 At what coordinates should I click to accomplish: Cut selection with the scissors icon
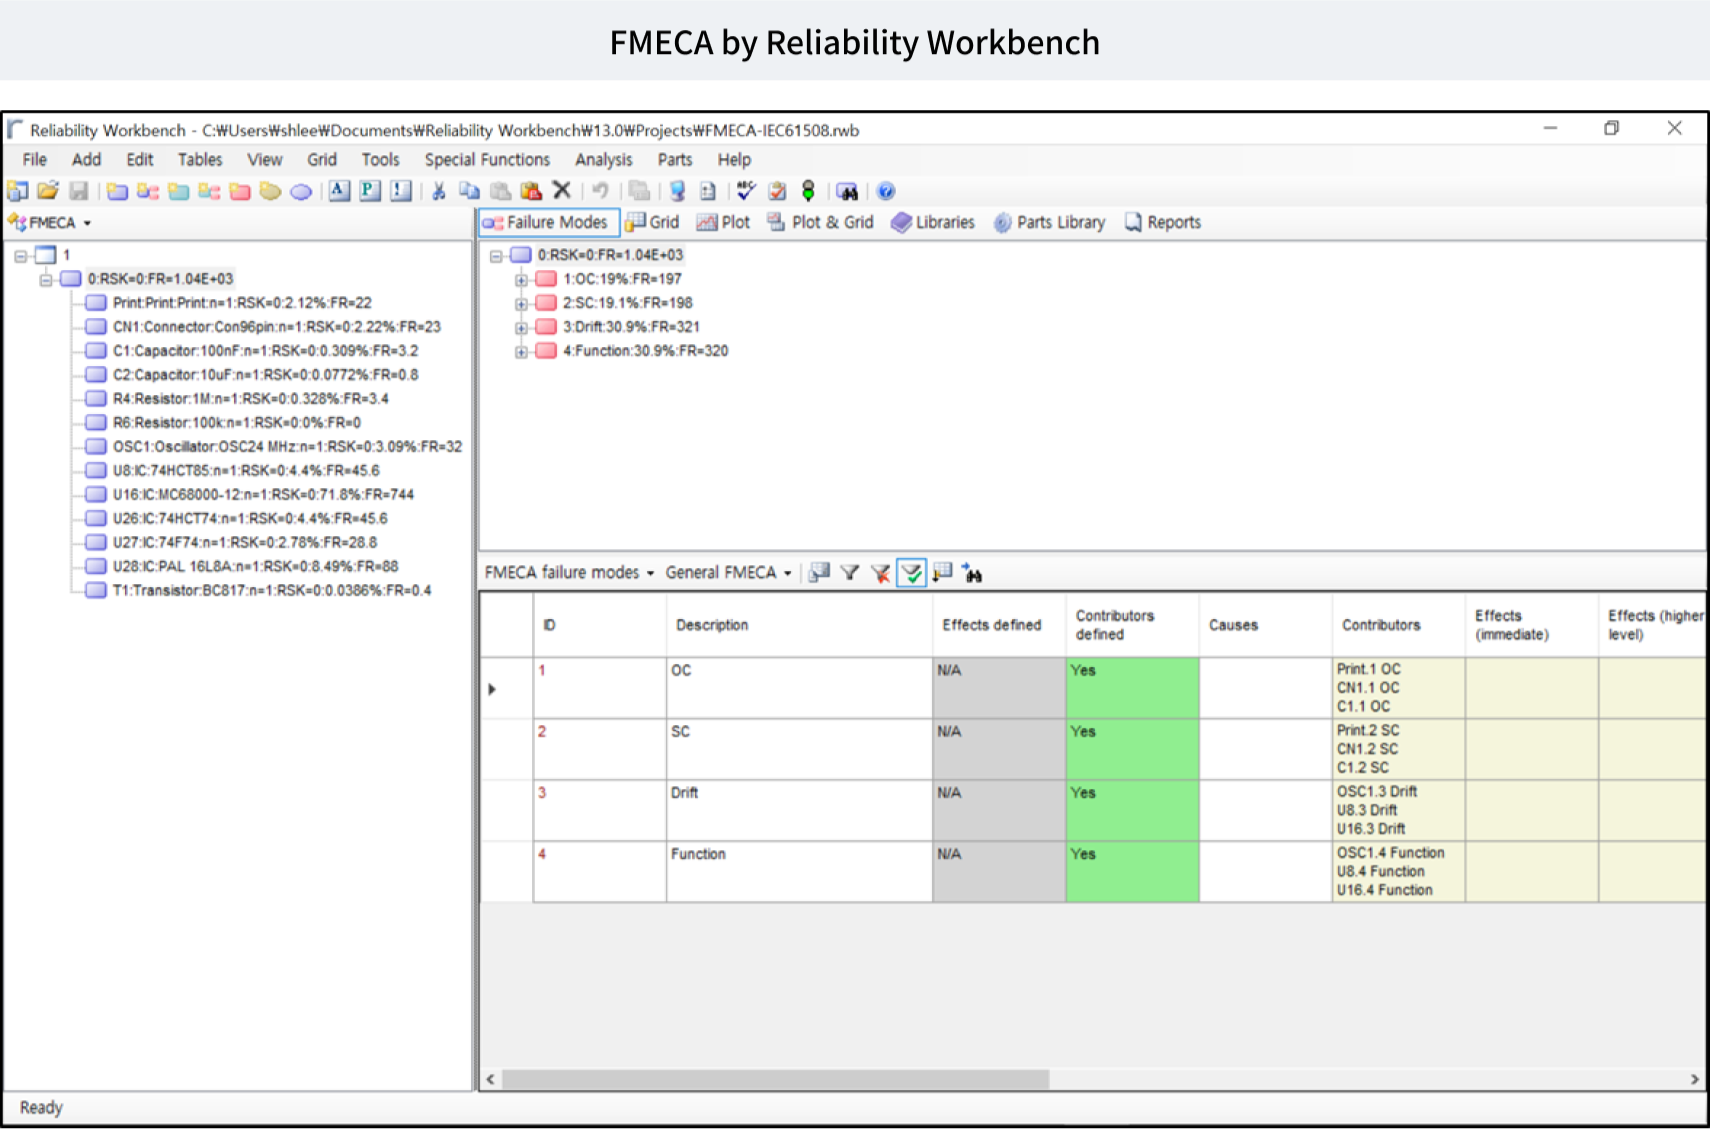437,190
